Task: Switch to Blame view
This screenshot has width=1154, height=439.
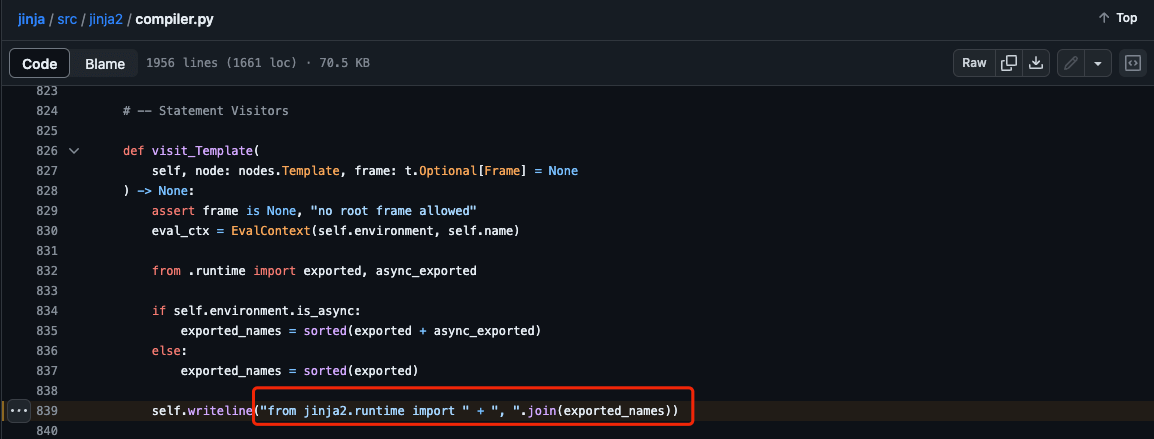Action: (105, 63)
